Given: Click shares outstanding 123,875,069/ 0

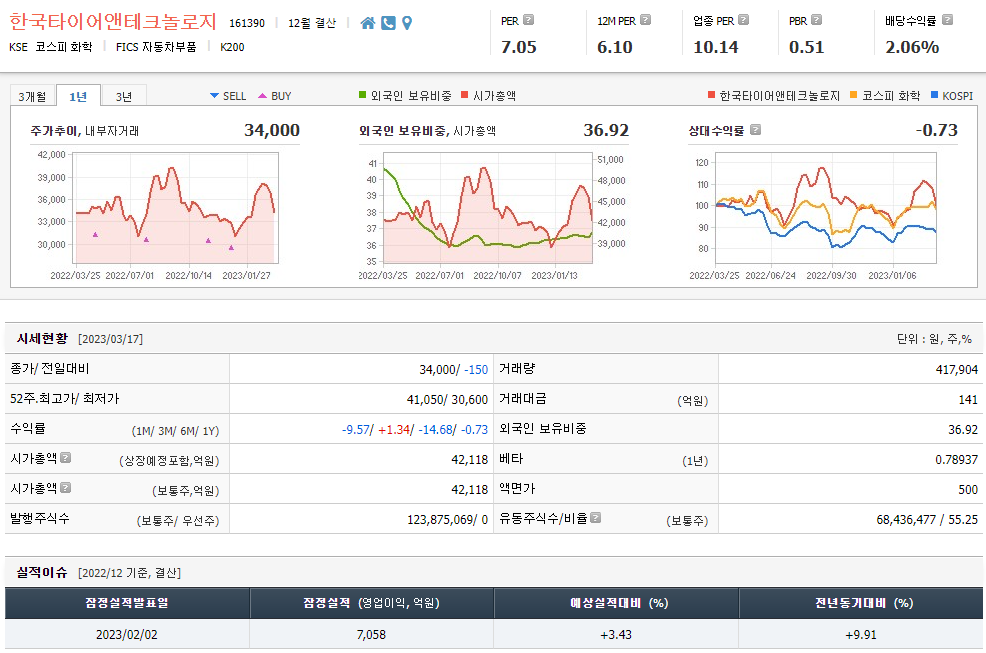Looking at the screenshot, I should pos(447,520).
